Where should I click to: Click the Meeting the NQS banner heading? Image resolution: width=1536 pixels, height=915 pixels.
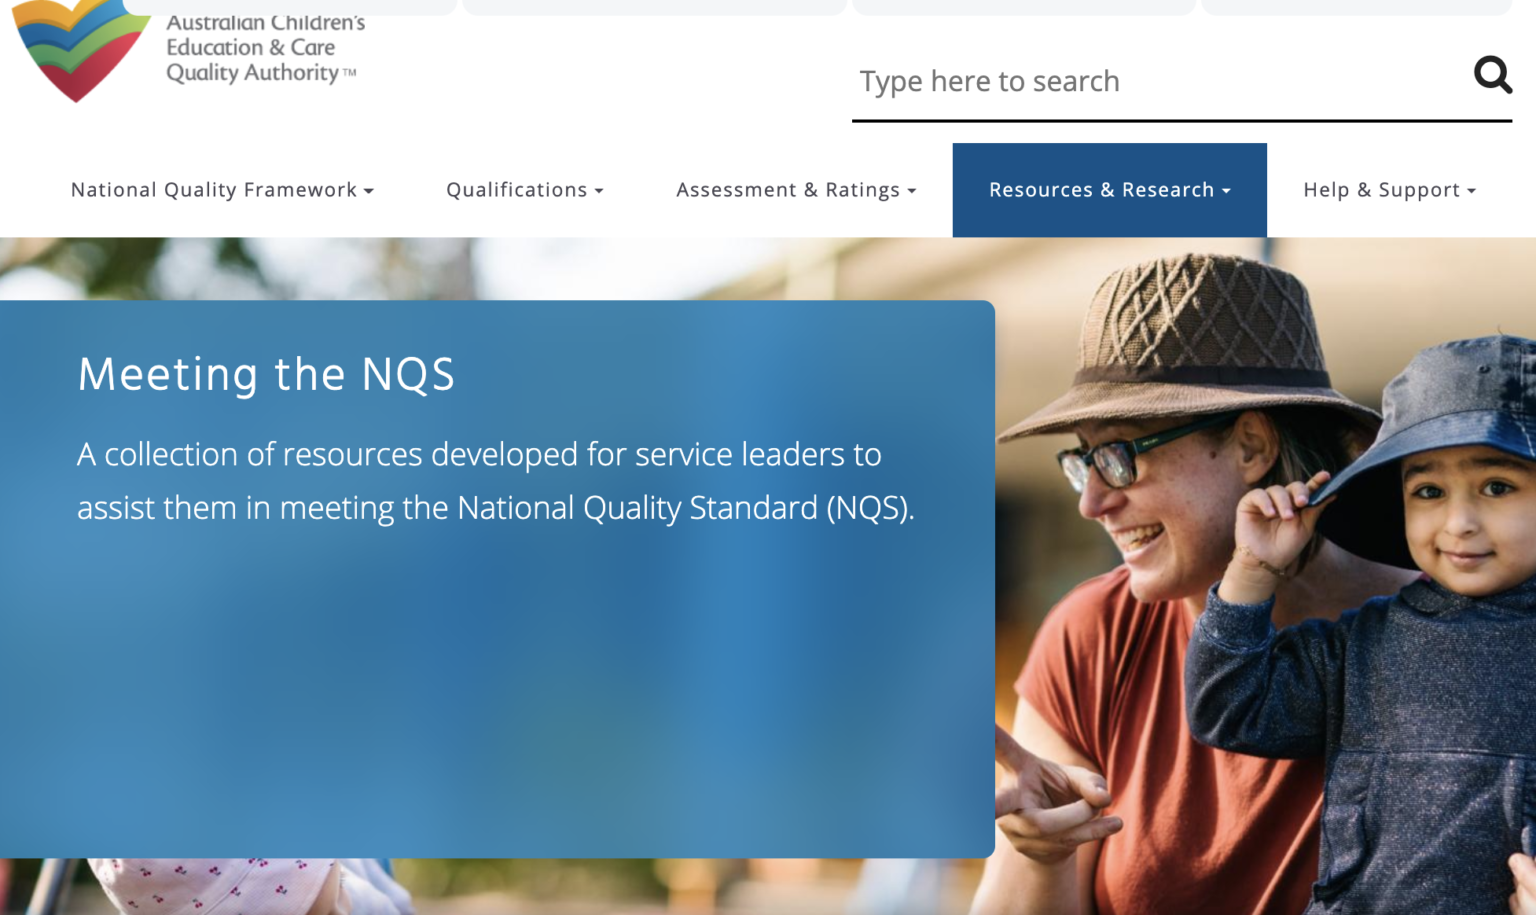click(266, 375)
